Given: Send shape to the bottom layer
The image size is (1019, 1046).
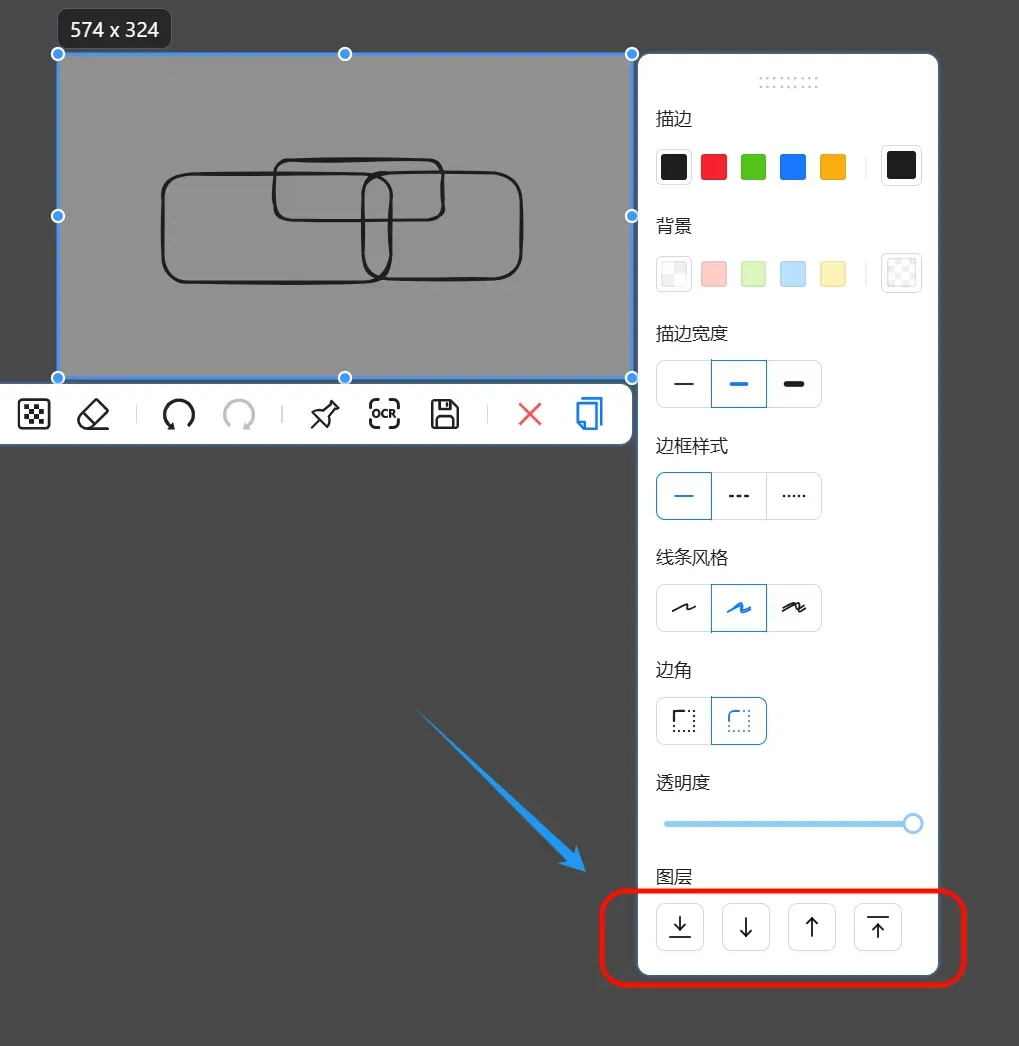Looking at the screenshot, I should 680,927.
